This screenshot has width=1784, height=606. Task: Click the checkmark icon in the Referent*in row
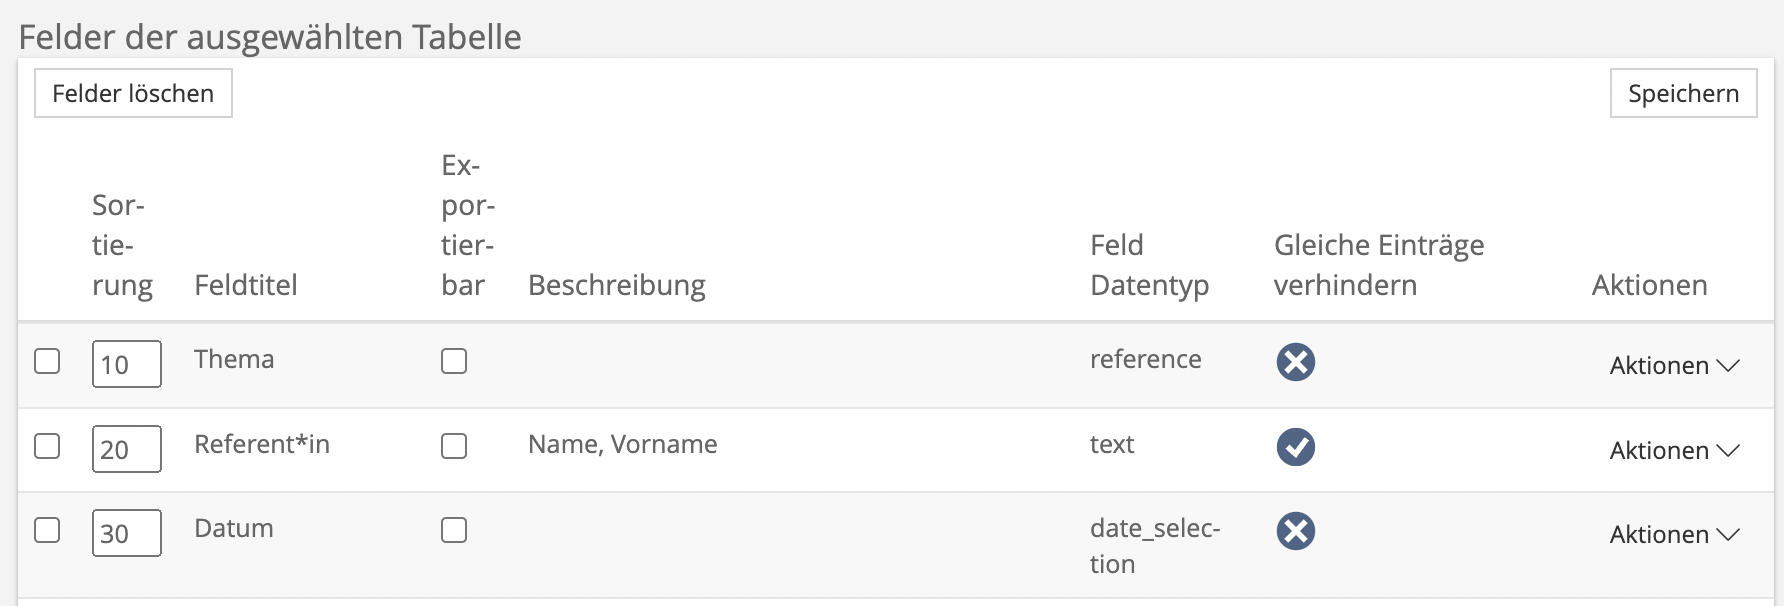coord(1295,447)
